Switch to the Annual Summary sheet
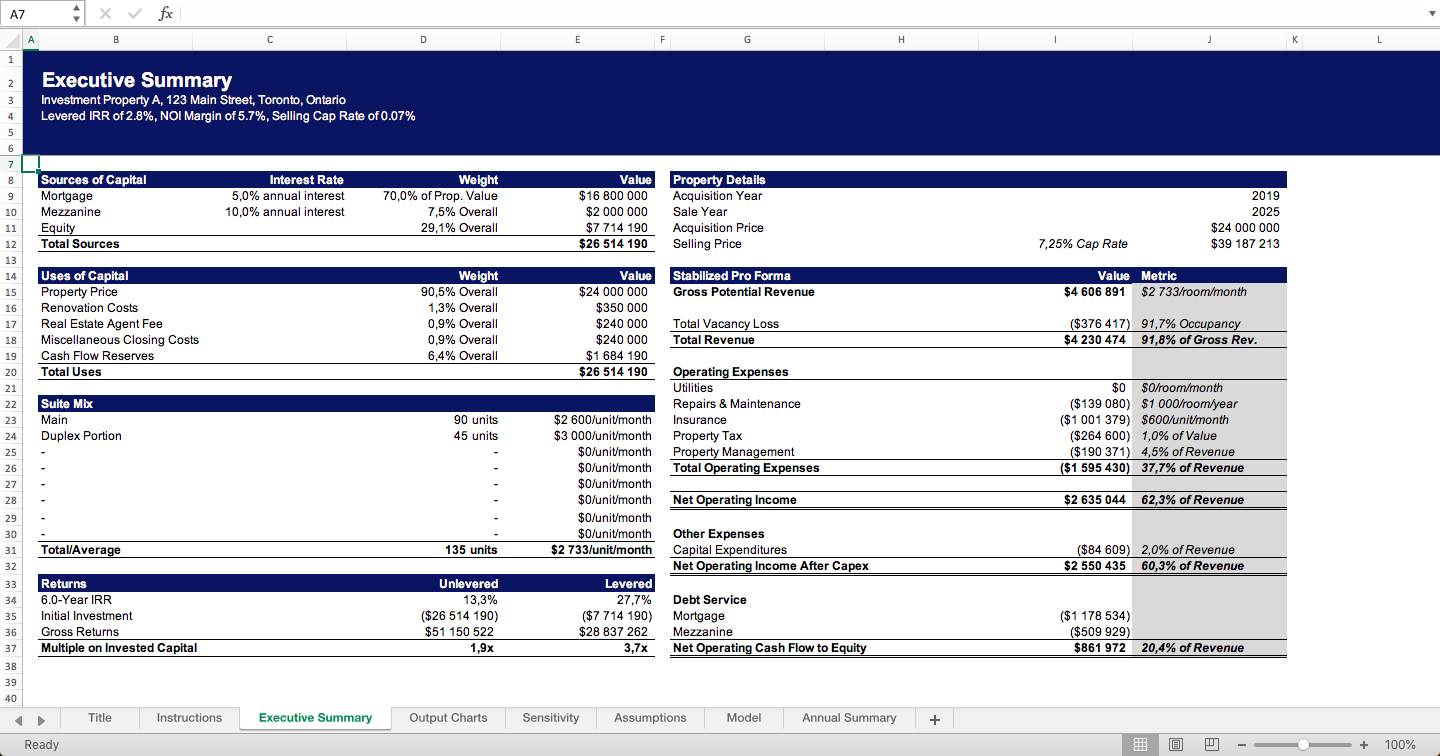Screen dimensions: 1440x756 tap(849, 718)
